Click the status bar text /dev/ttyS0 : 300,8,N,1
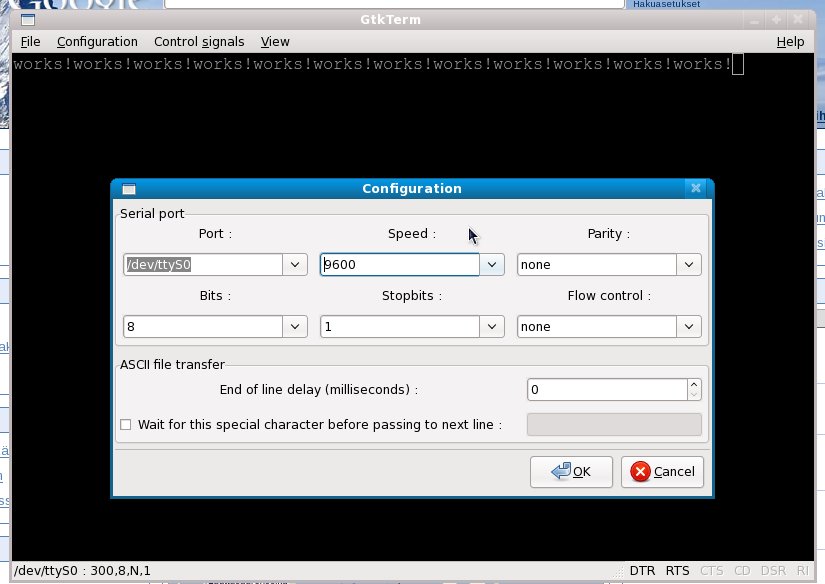 (83, 571)
